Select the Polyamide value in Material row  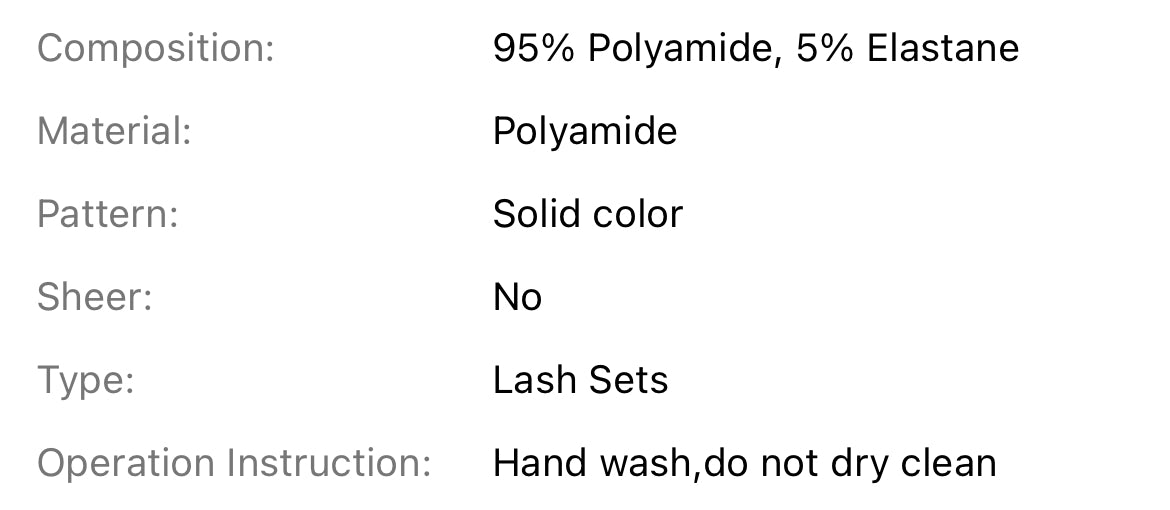tap(585, 131)
